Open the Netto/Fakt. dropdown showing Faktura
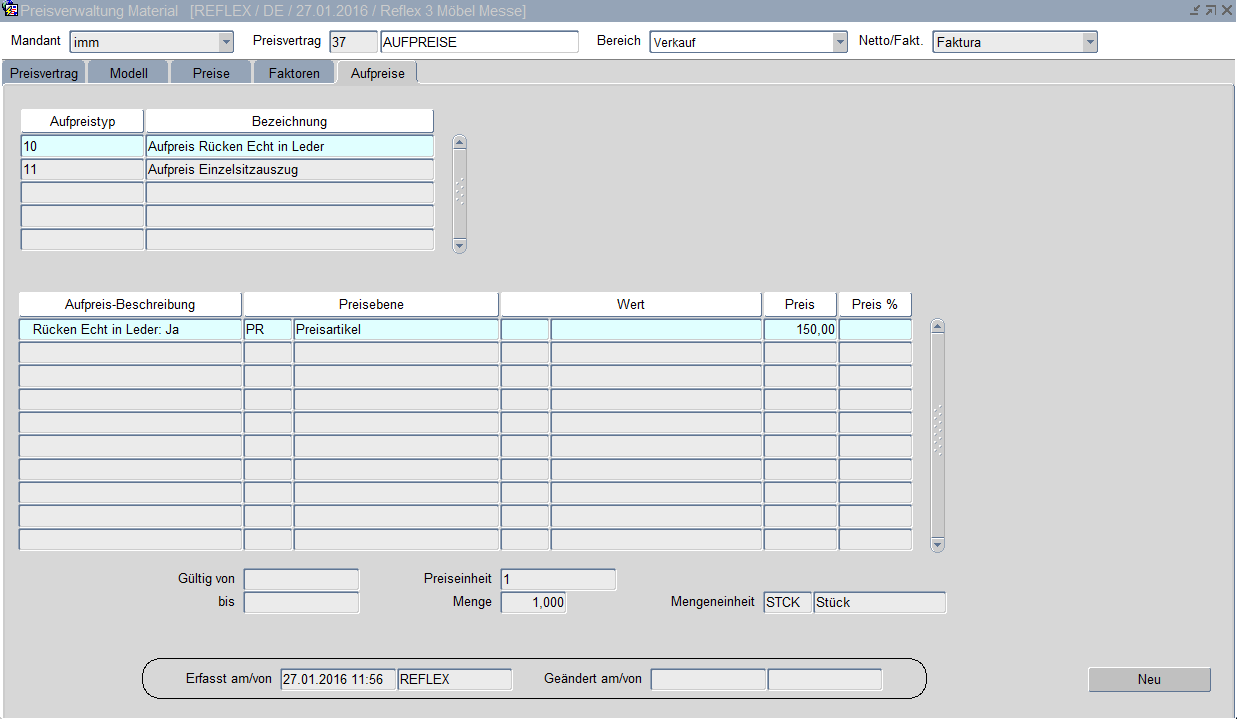 pos(1089,42)
